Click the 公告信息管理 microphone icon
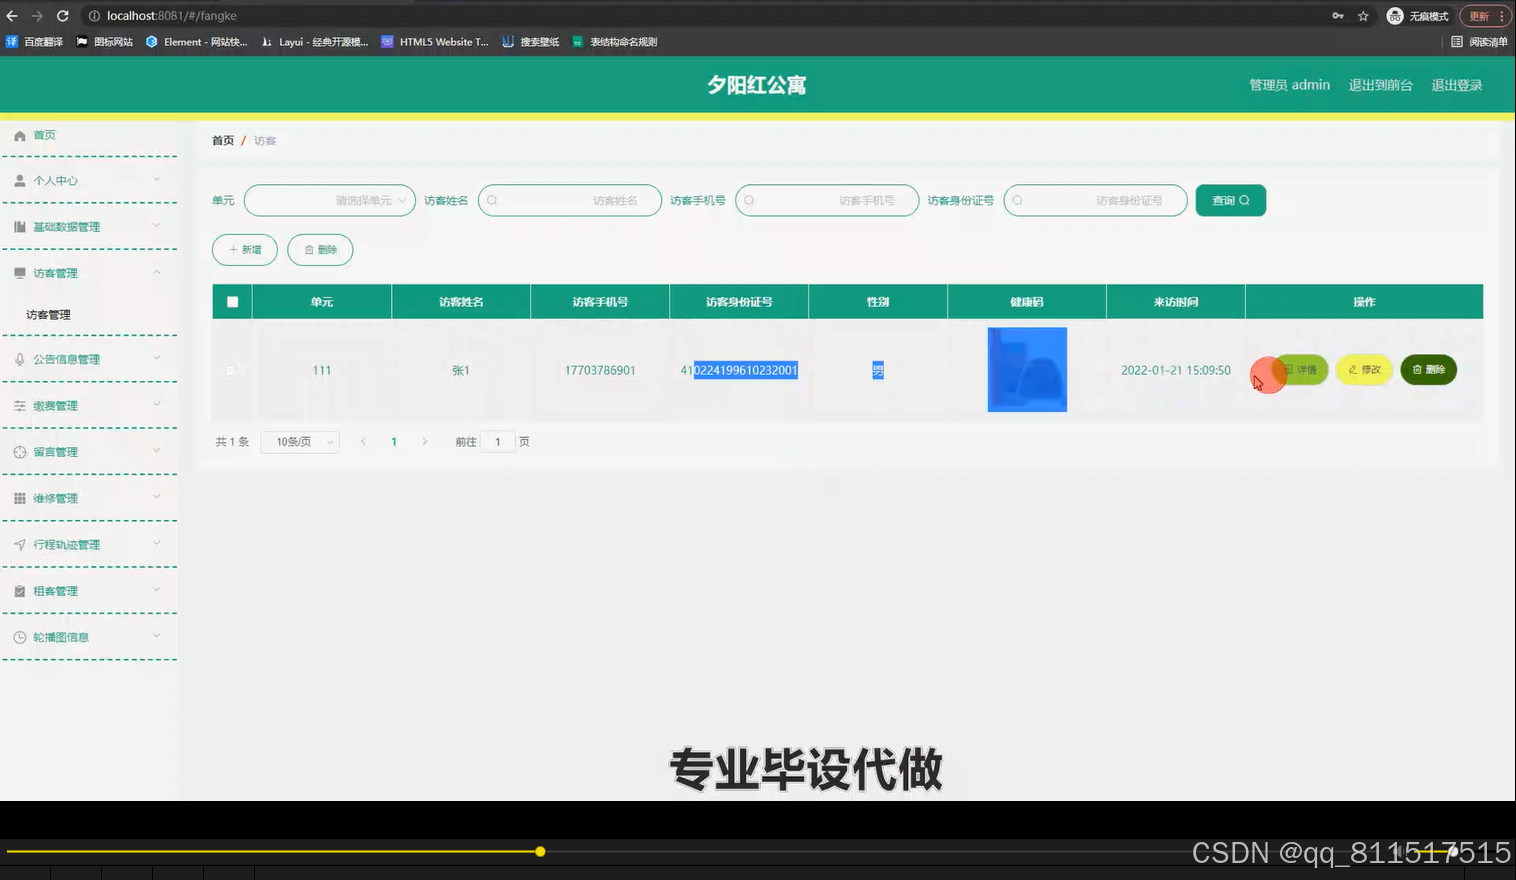1516x880 pixels. (20, 359)
